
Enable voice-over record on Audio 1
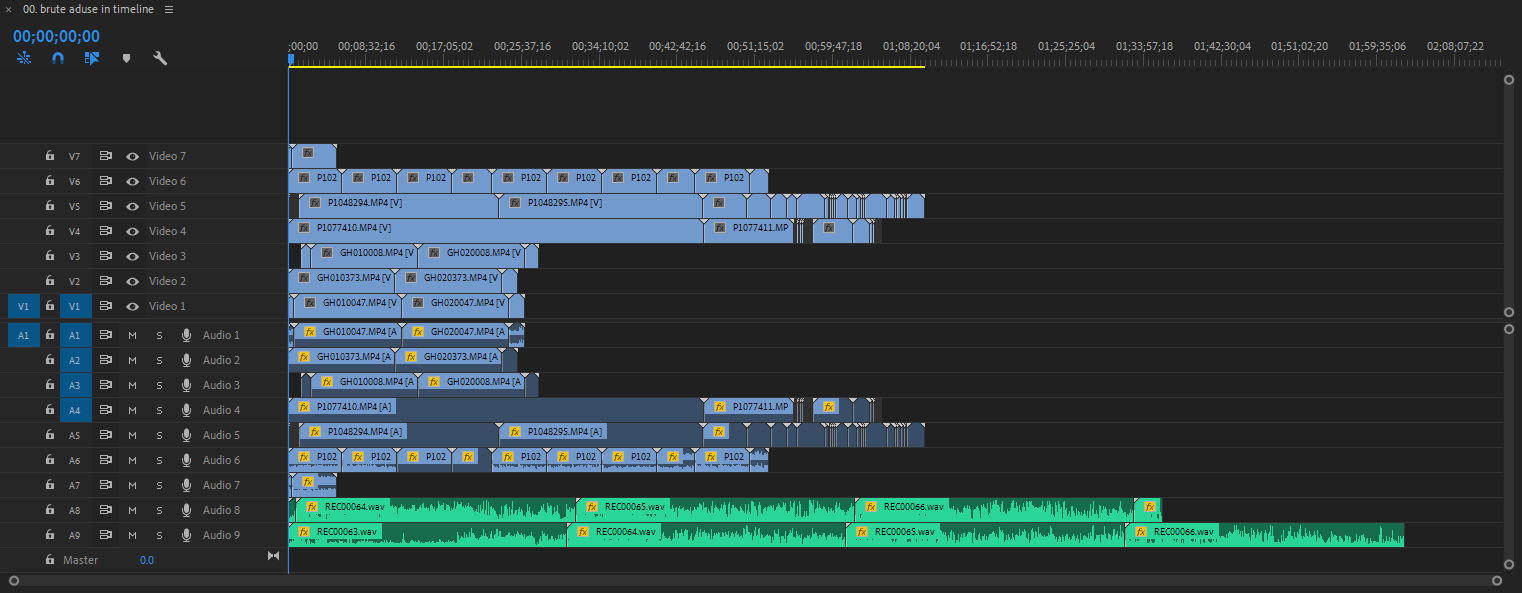click(186, 335)
